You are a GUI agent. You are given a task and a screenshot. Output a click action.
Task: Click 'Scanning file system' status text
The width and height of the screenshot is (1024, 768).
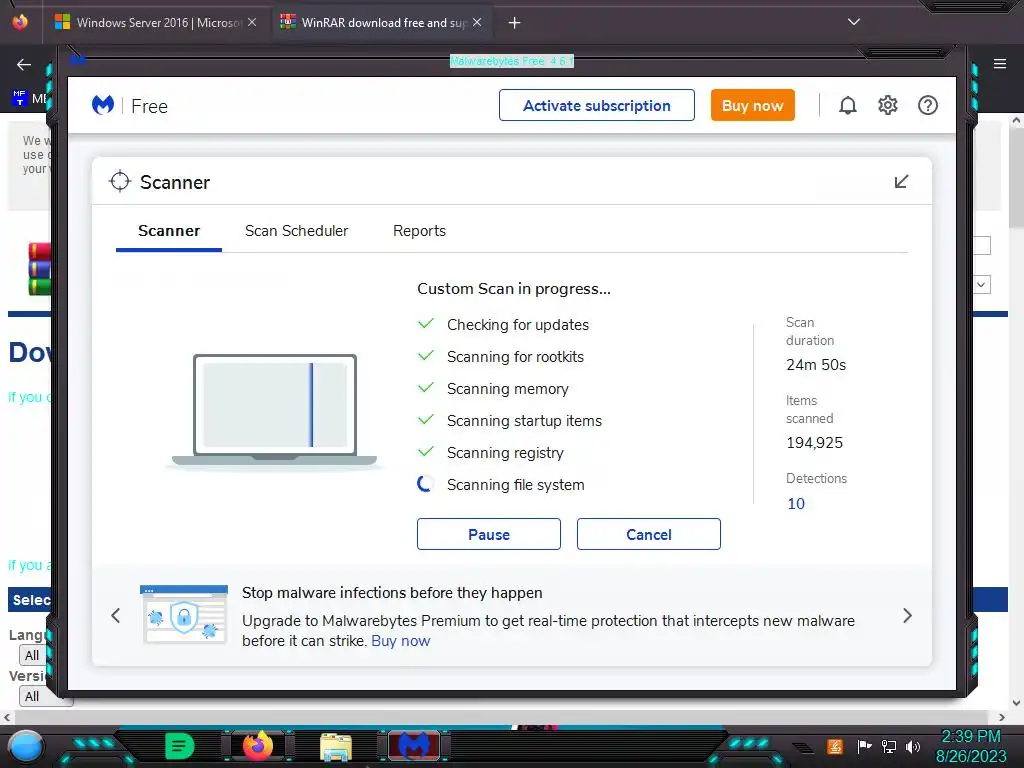click(x=515, y=485)
